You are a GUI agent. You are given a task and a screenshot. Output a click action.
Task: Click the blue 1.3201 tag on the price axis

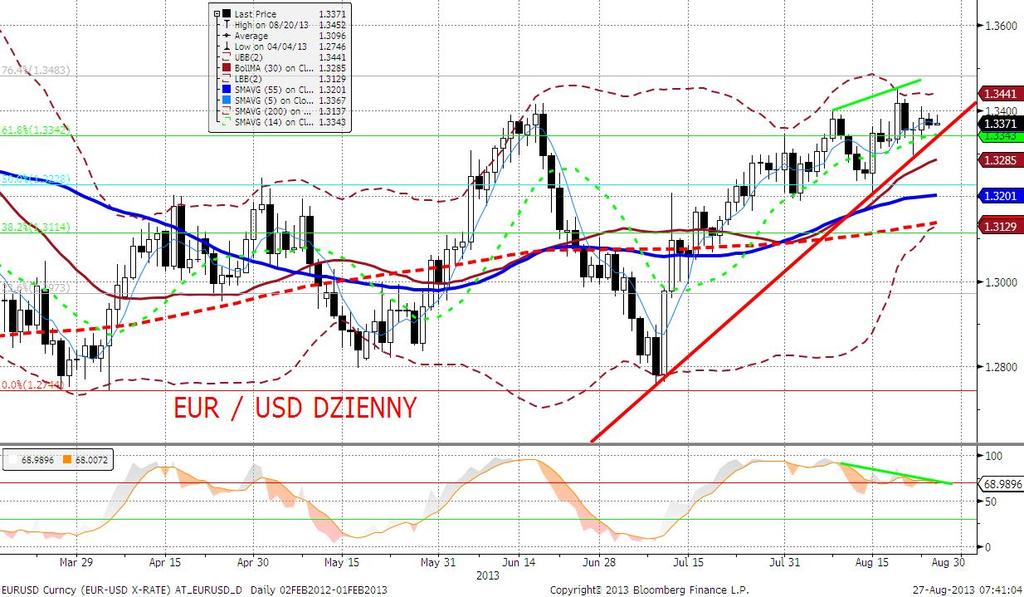[1000, 195]
